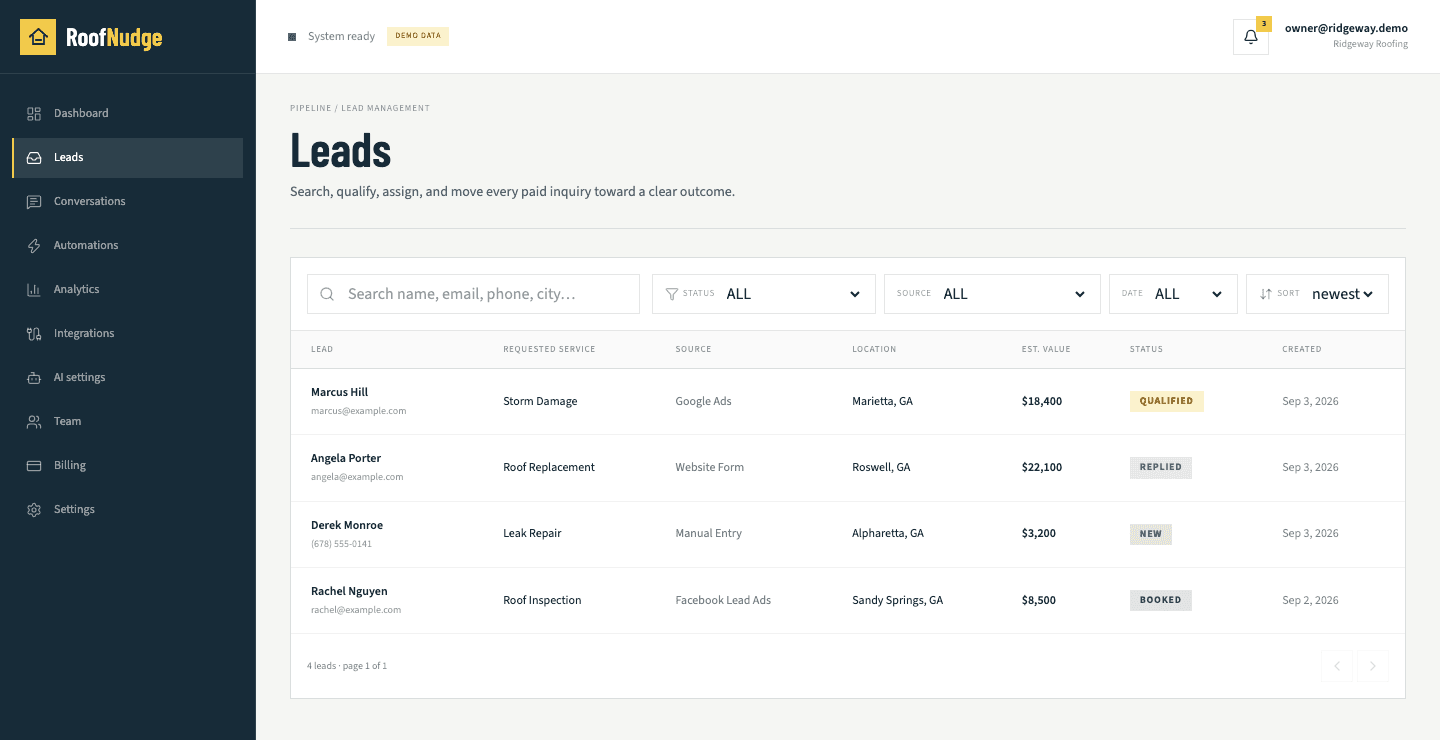Viewport: 1440px width, 740px height.
Task: Navigate to Analytics in sidebar
Action: point(128,290)
